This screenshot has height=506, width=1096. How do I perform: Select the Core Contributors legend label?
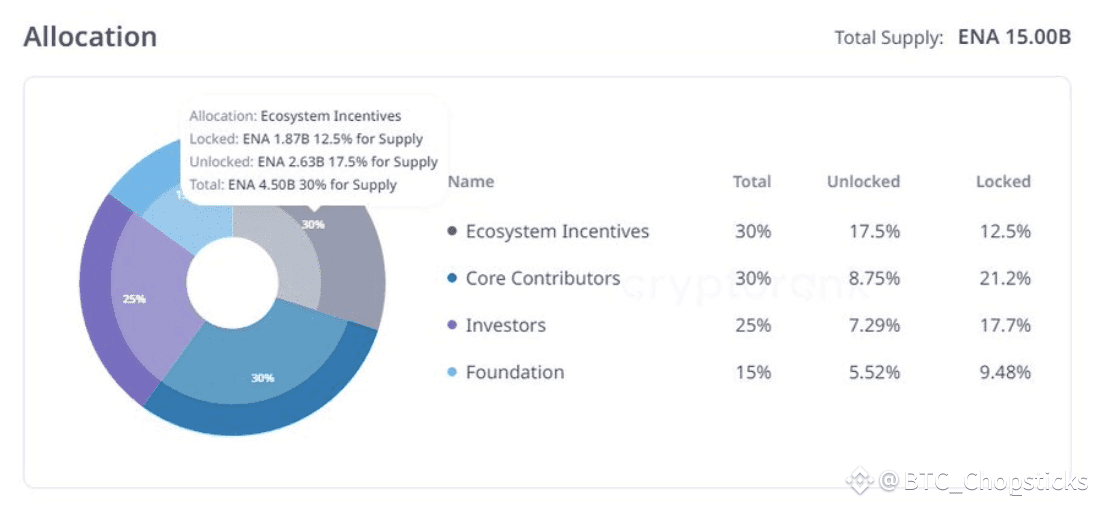click(543, 279)
